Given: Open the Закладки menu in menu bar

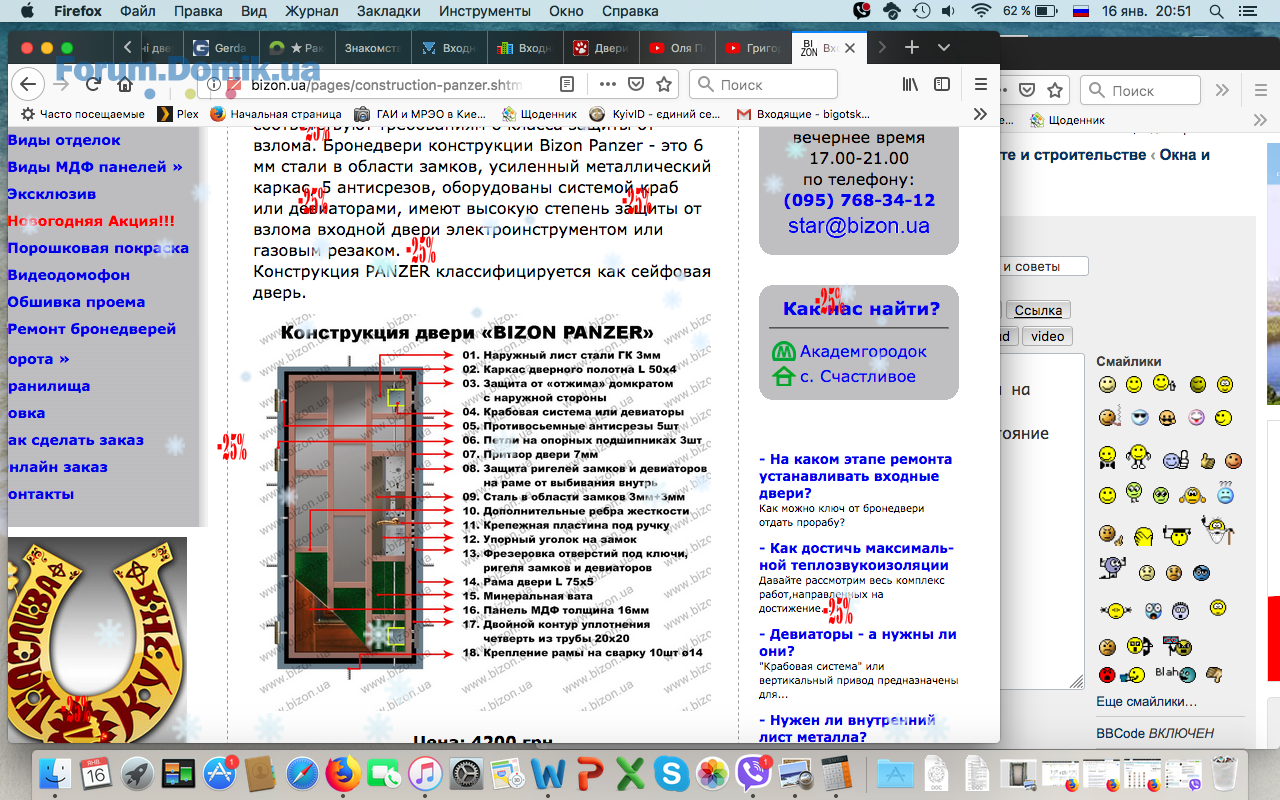Looking at the screenshot, I should (x=388, y=11).
